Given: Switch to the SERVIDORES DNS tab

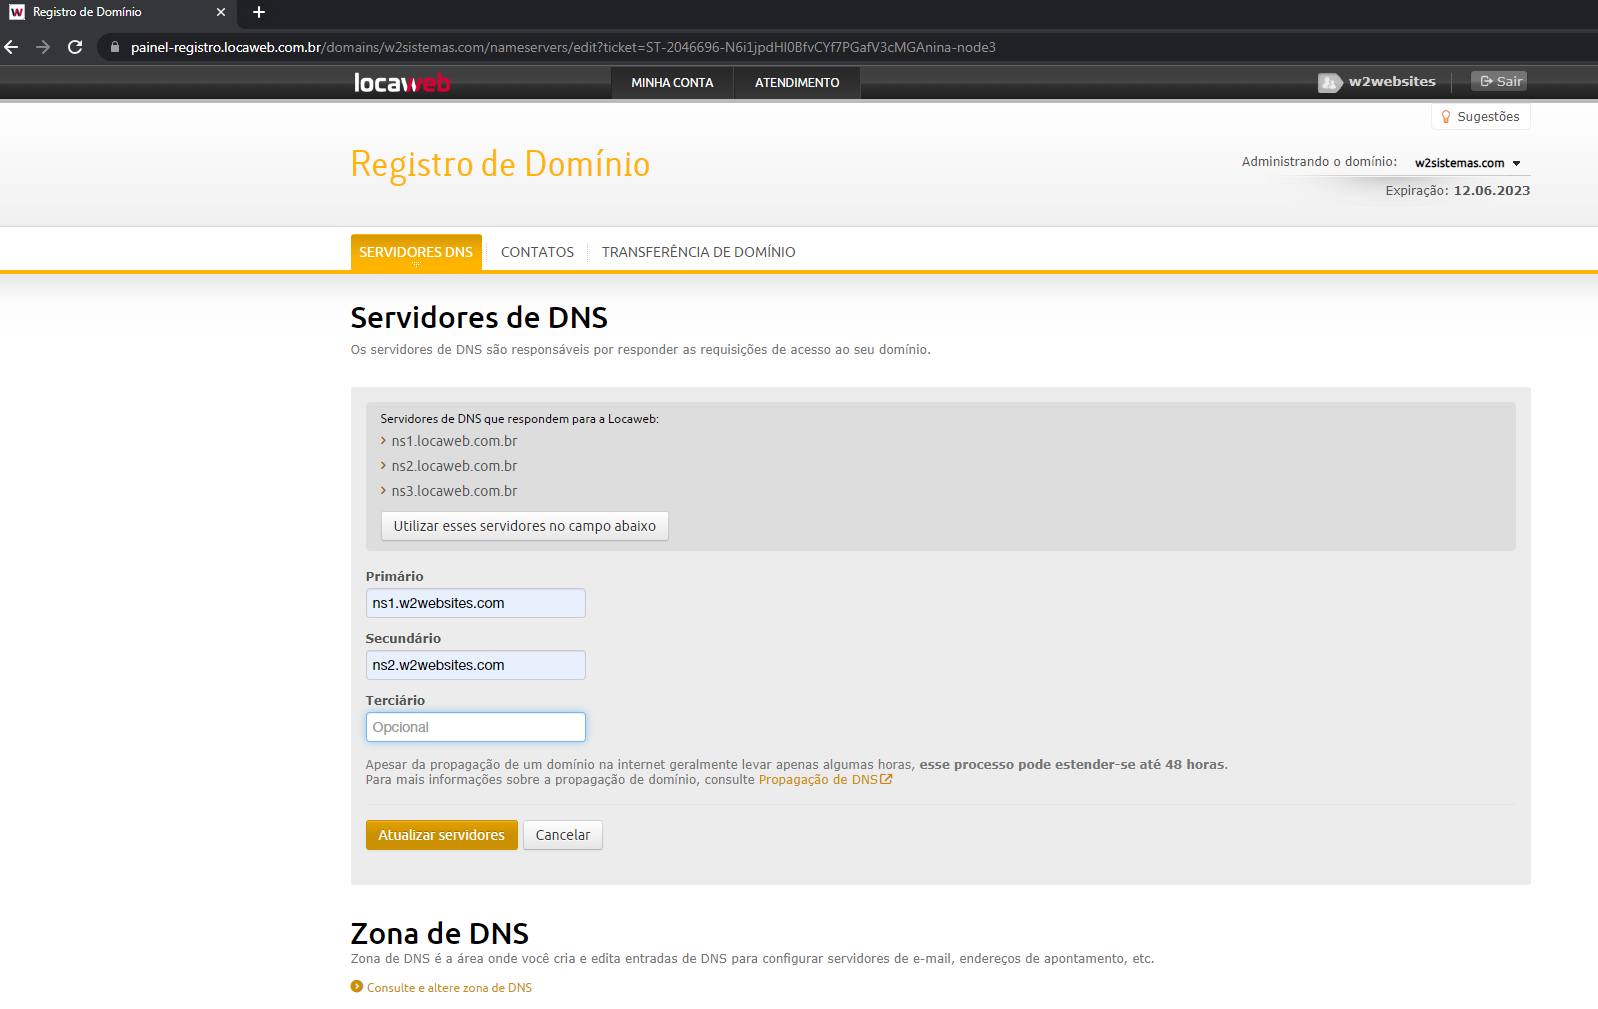Looking at the screenshot, I should pos(416,252).
